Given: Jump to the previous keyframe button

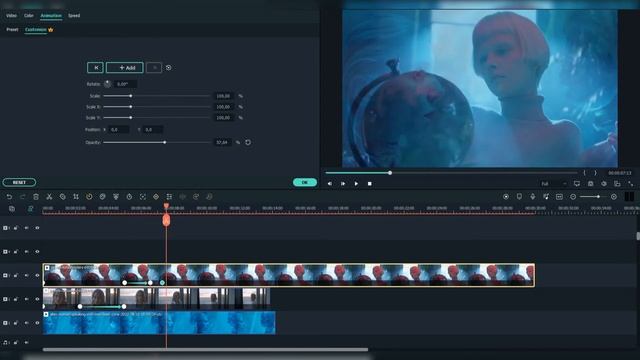Looking at the screenshot, I should 96,68.
